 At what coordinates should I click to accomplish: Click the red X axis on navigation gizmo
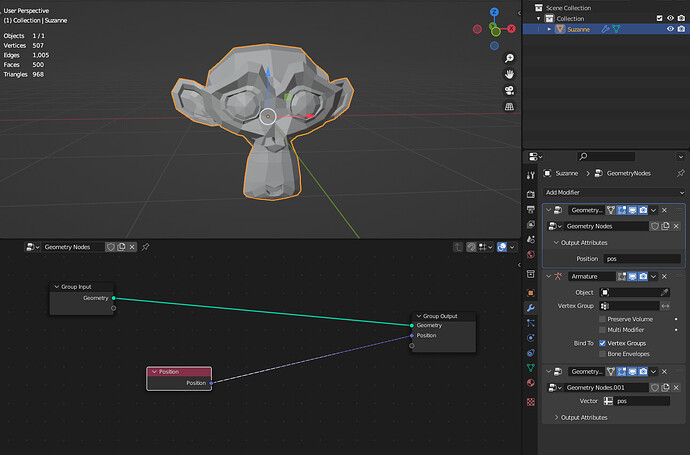(511, 29)
